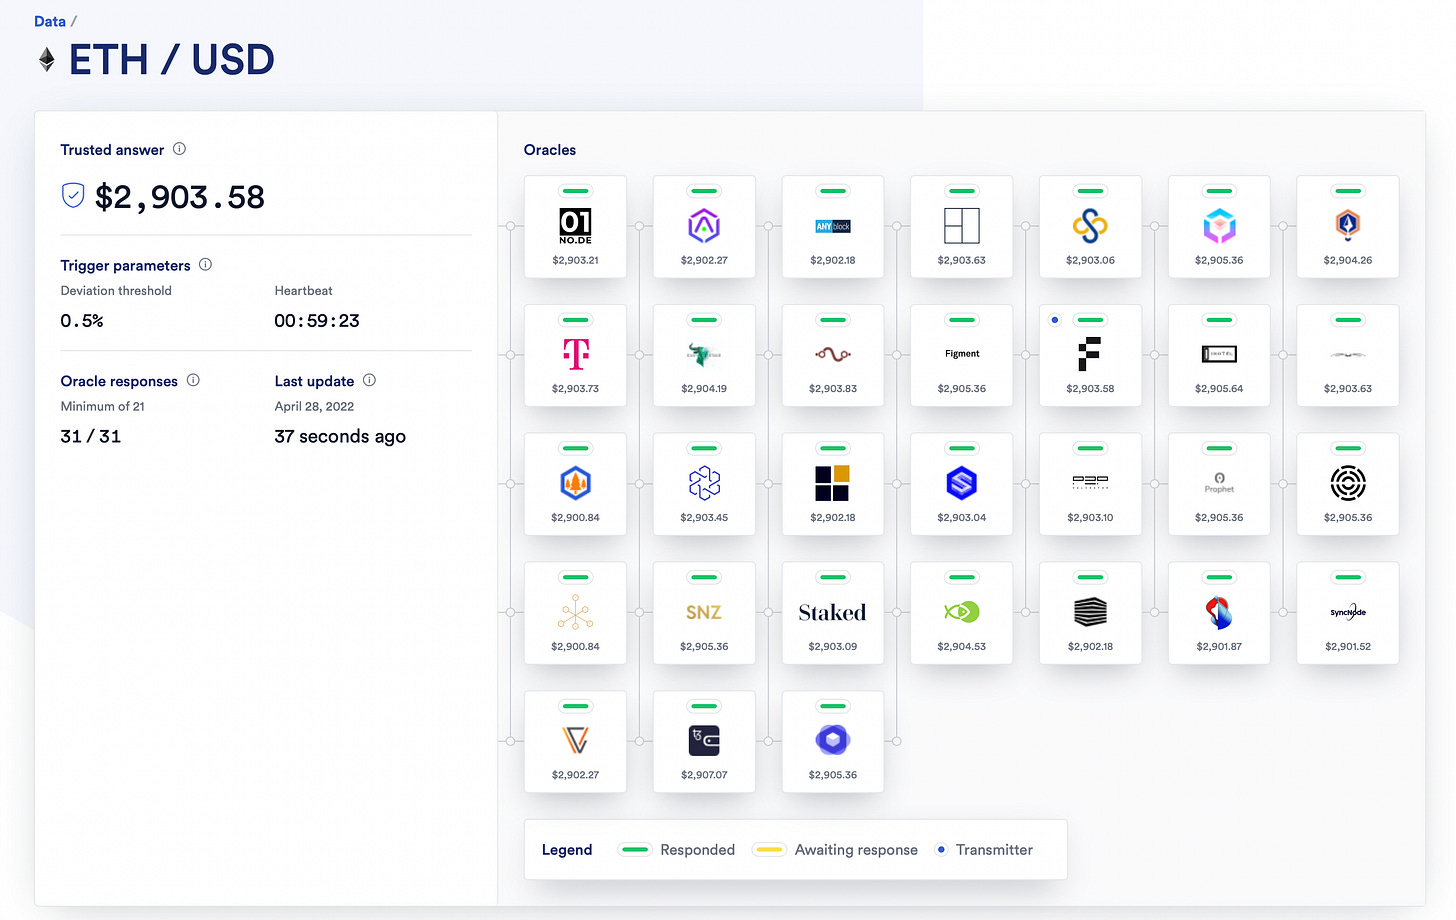Image resolution: width=1456 pixels, height=920 pixels.
Task: Select the black and yellow squares logo
Action: coord(833,483)
